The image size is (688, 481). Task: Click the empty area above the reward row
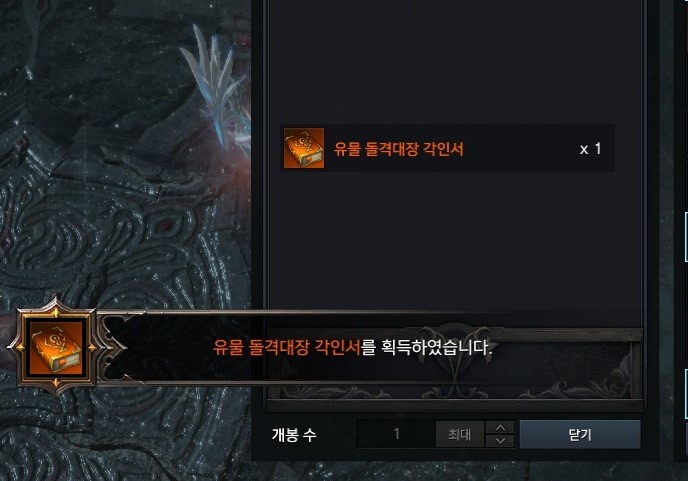[454, 61]
